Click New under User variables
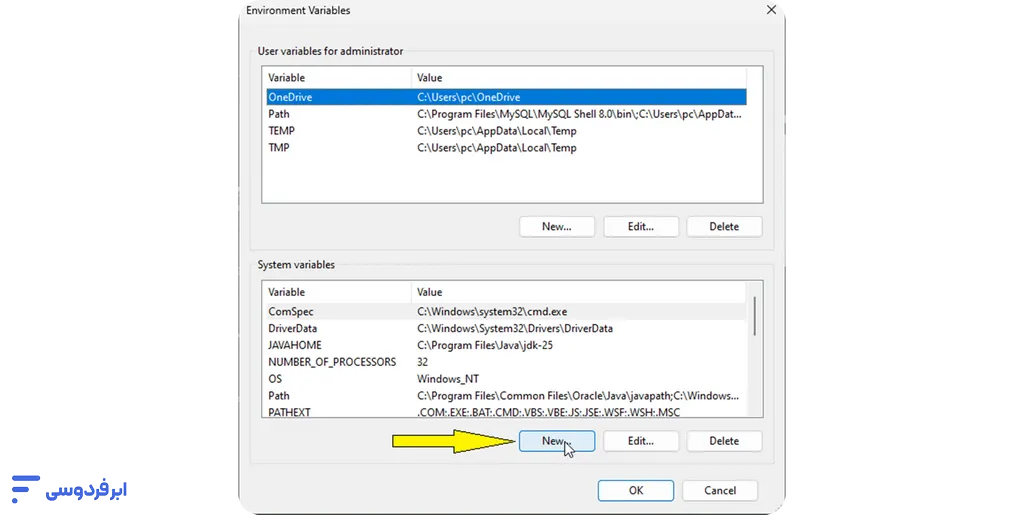This screenshot has width=1024, height=515. (x=556, y=226)
